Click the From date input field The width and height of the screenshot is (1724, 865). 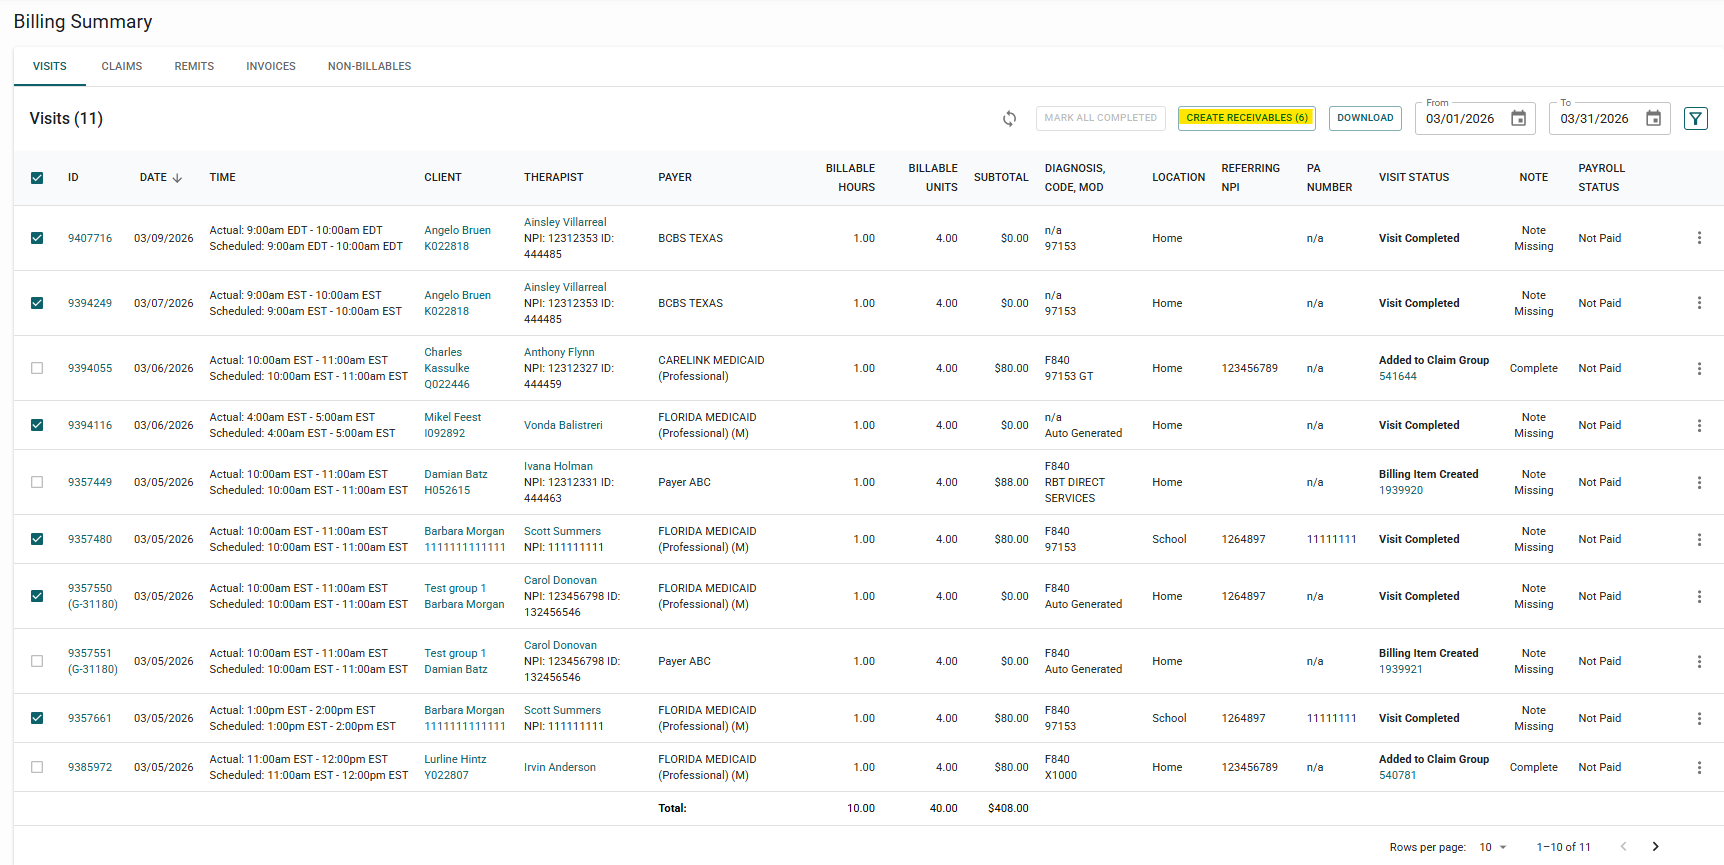(1461, 119)
